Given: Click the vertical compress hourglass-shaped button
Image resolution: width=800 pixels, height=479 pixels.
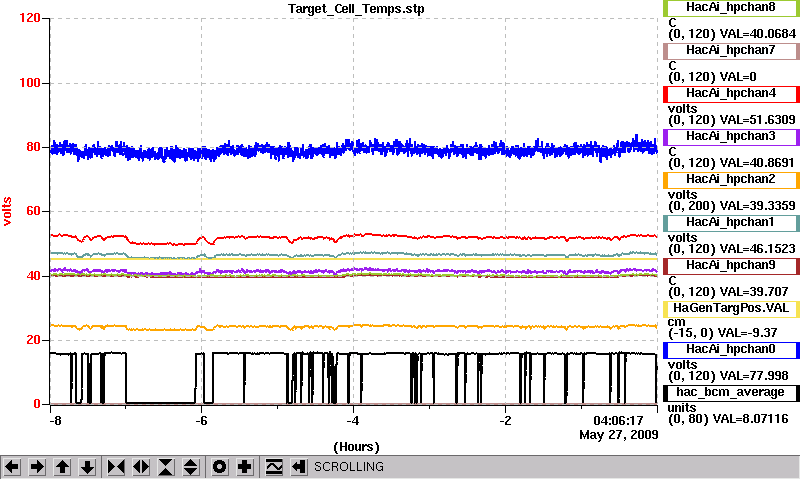Looking at the screenshot, I should [x=166, y=467].
